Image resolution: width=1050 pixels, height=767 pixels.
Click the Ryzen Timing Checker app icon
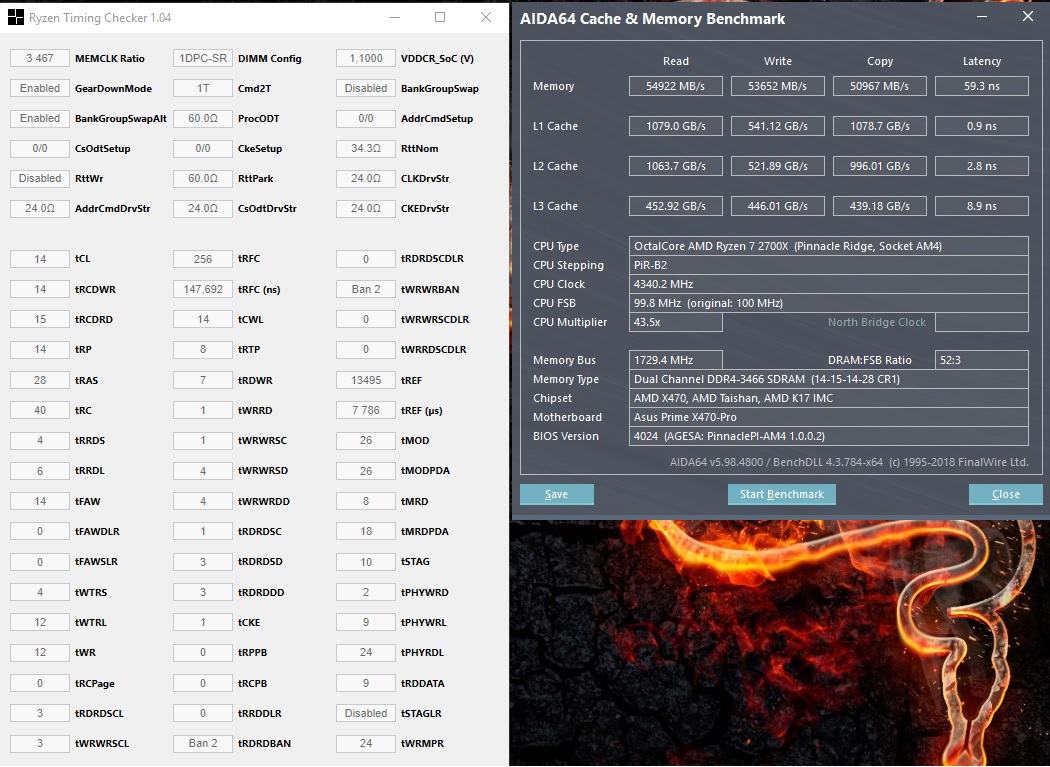[x=15, y=17]
